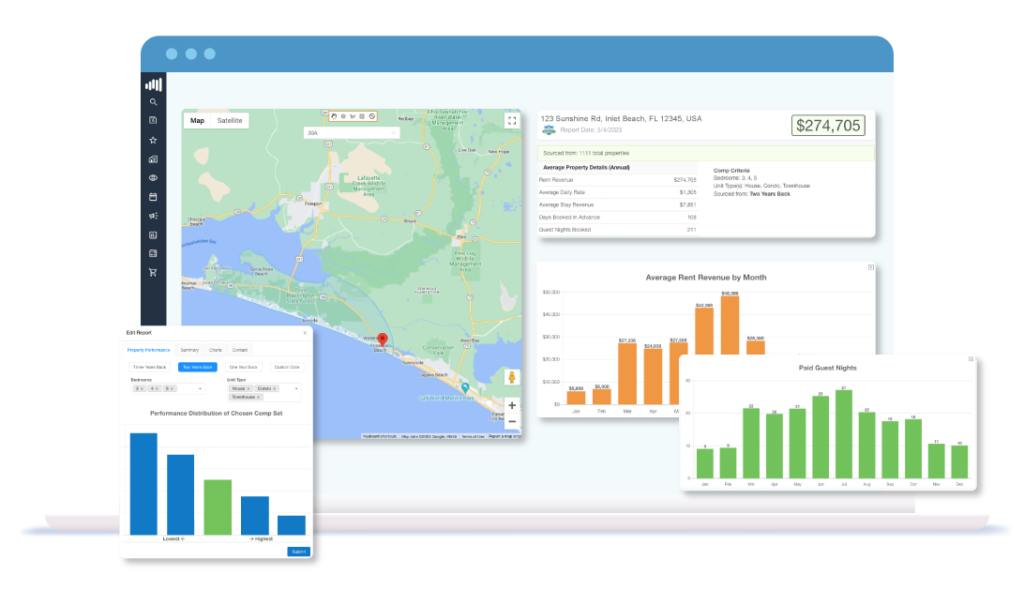
Task: Select the One Year Back option
Action: coord(243,367)
